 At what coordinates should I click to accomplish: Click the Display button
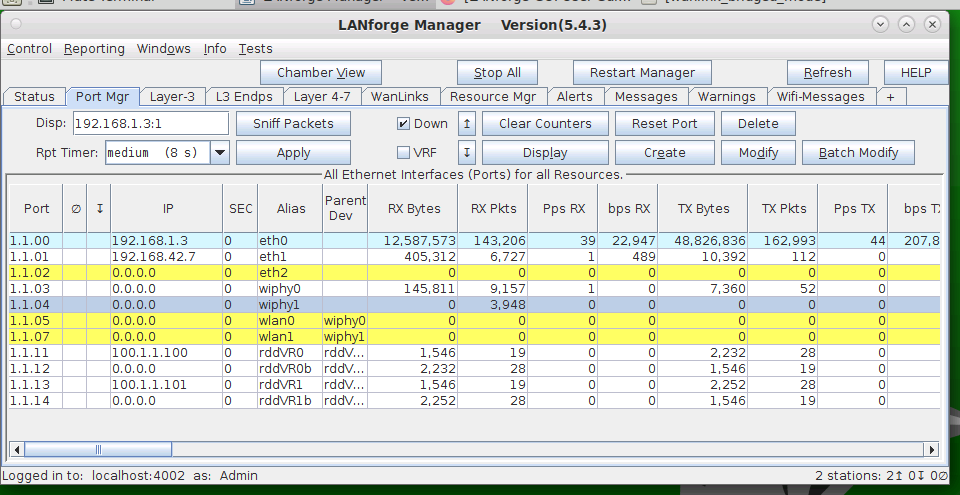(x=545, y=153)
